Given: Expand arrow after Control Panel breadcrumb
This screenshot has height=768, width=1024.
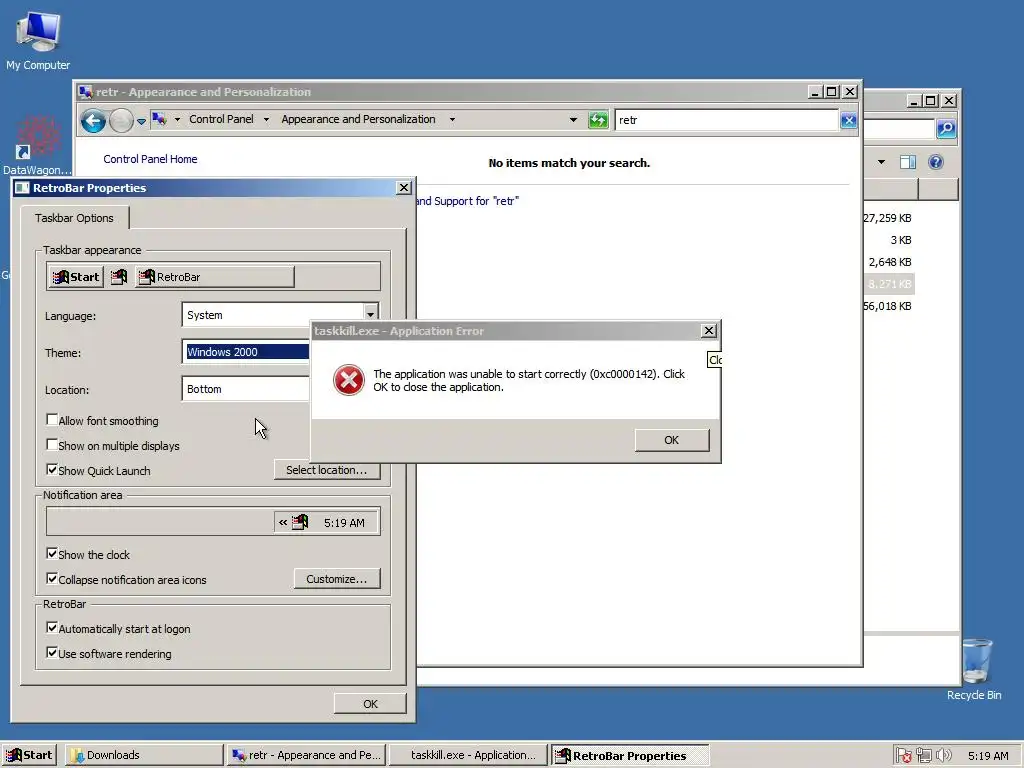Looking at the screenshot, I should (266, 120).
